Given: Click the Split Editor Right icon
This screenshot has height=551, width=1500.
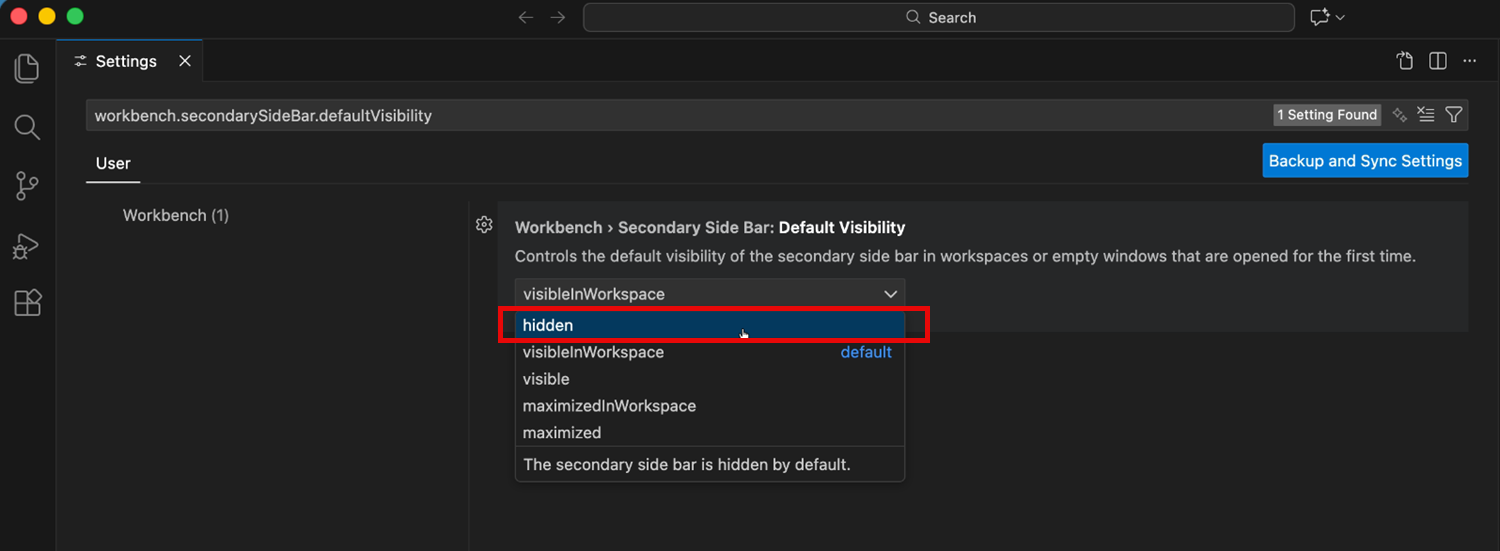Looking at the screenshot, I should [1438, 61].
